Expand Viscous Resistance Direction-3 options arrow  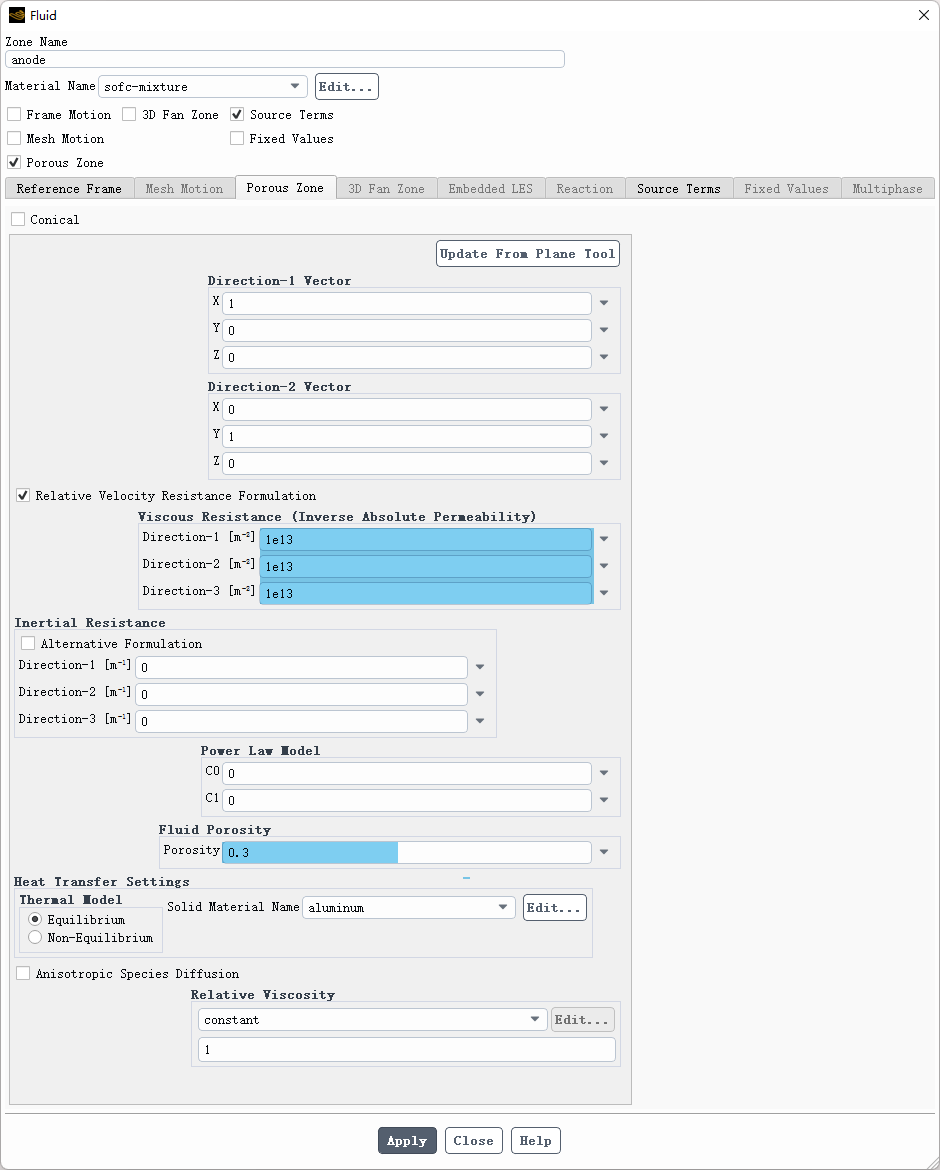(604, 592)
